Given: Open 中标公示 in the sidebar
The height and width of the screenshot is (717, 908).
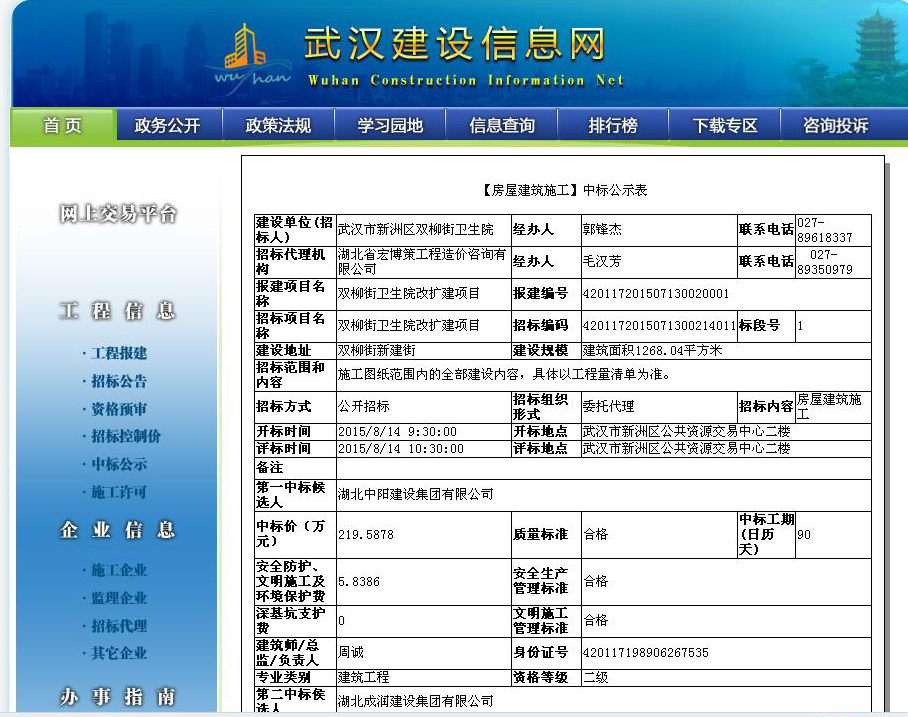Looking at the screenshot, I should [119, 464].
